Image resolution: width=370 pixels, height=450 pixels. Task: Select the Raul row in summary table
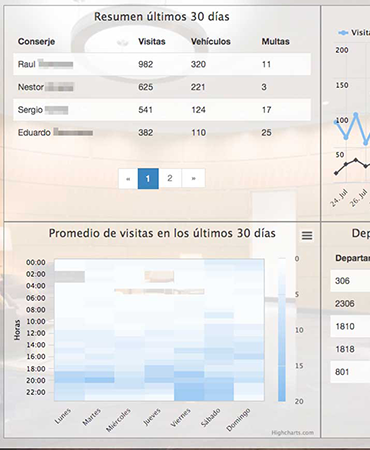click(162, 64)
